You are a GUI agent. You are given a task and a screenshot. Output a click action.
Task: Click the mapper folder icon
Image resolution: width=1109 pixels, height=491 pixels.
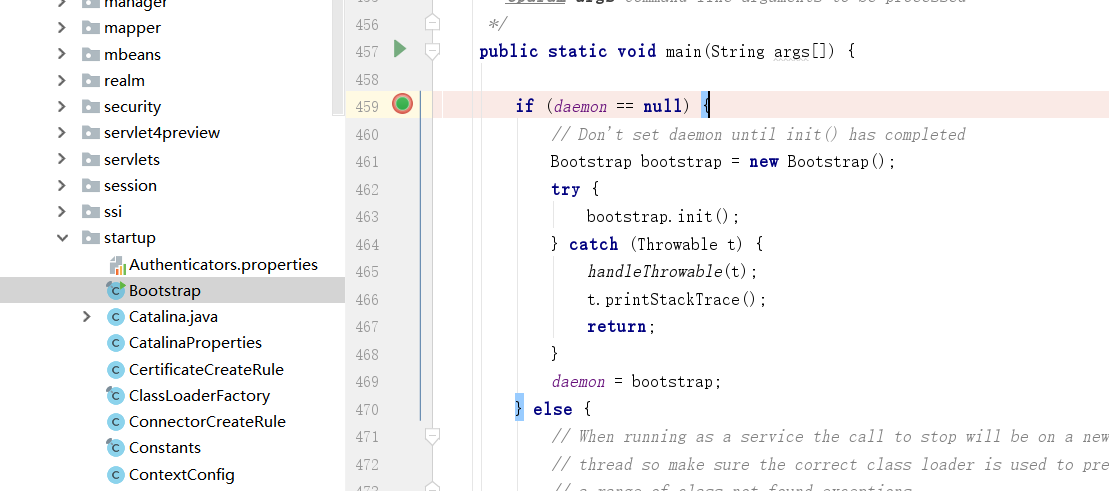pyautogui.click(x=91, y=28)
